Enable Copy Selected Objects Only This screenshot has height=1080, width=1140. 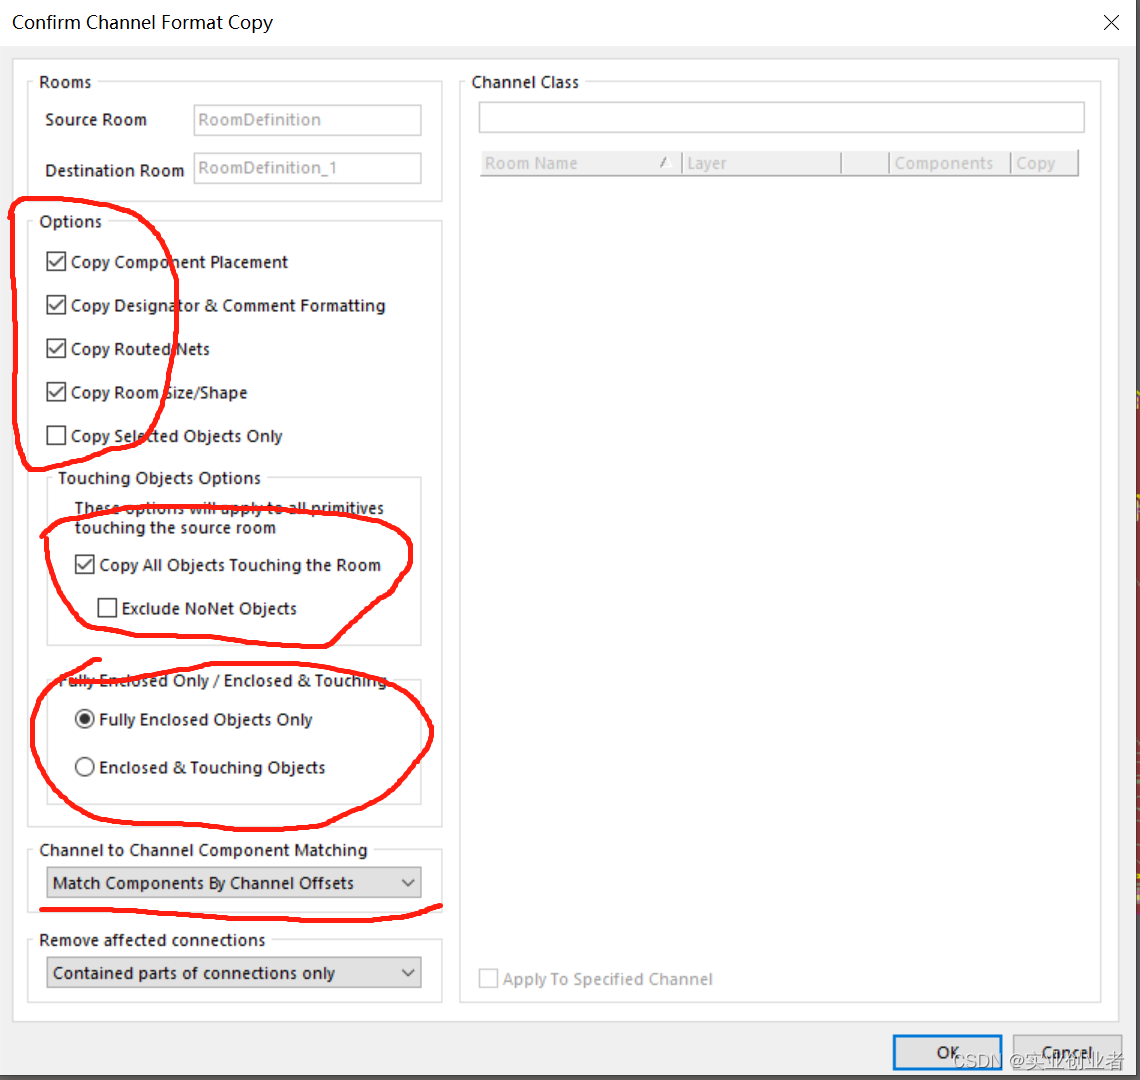(x=56, y=436)
